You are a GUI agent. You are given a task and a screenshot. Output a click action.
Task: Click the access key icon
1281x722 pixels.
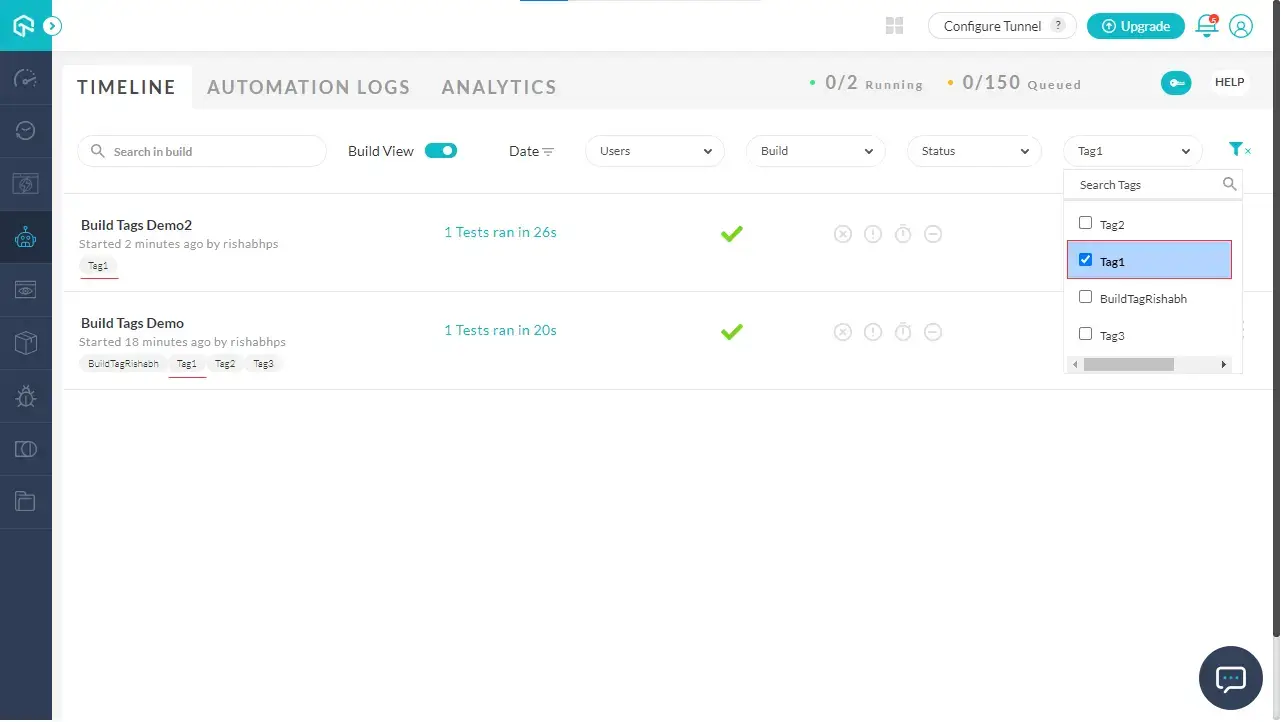tap(1176, 83)
